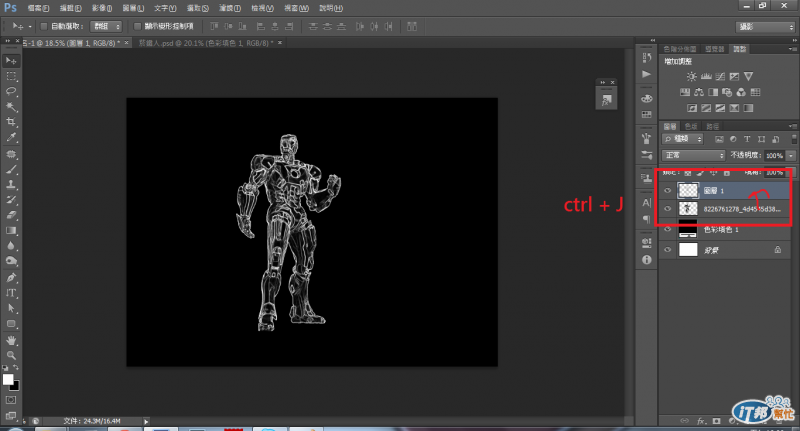Enable the 顯示變形控制項 checkbox
800x431 pixels.
(x=137, y=26)
